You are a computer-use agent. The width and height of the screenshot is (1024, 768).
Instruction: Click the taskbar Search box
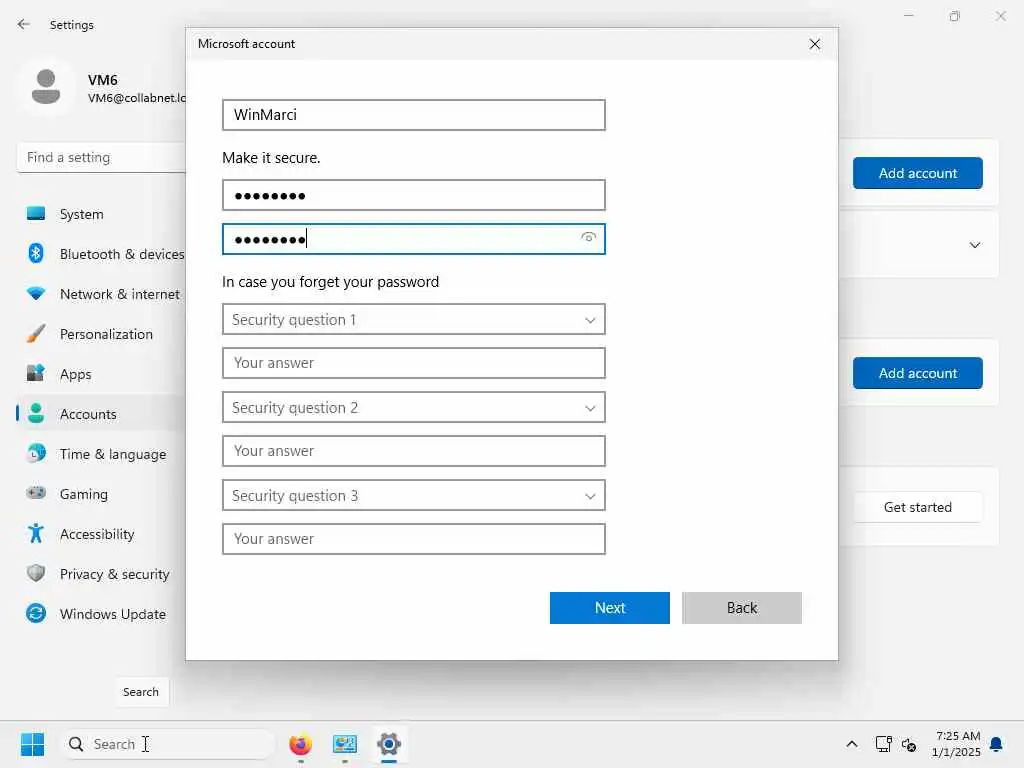point(168,744)
